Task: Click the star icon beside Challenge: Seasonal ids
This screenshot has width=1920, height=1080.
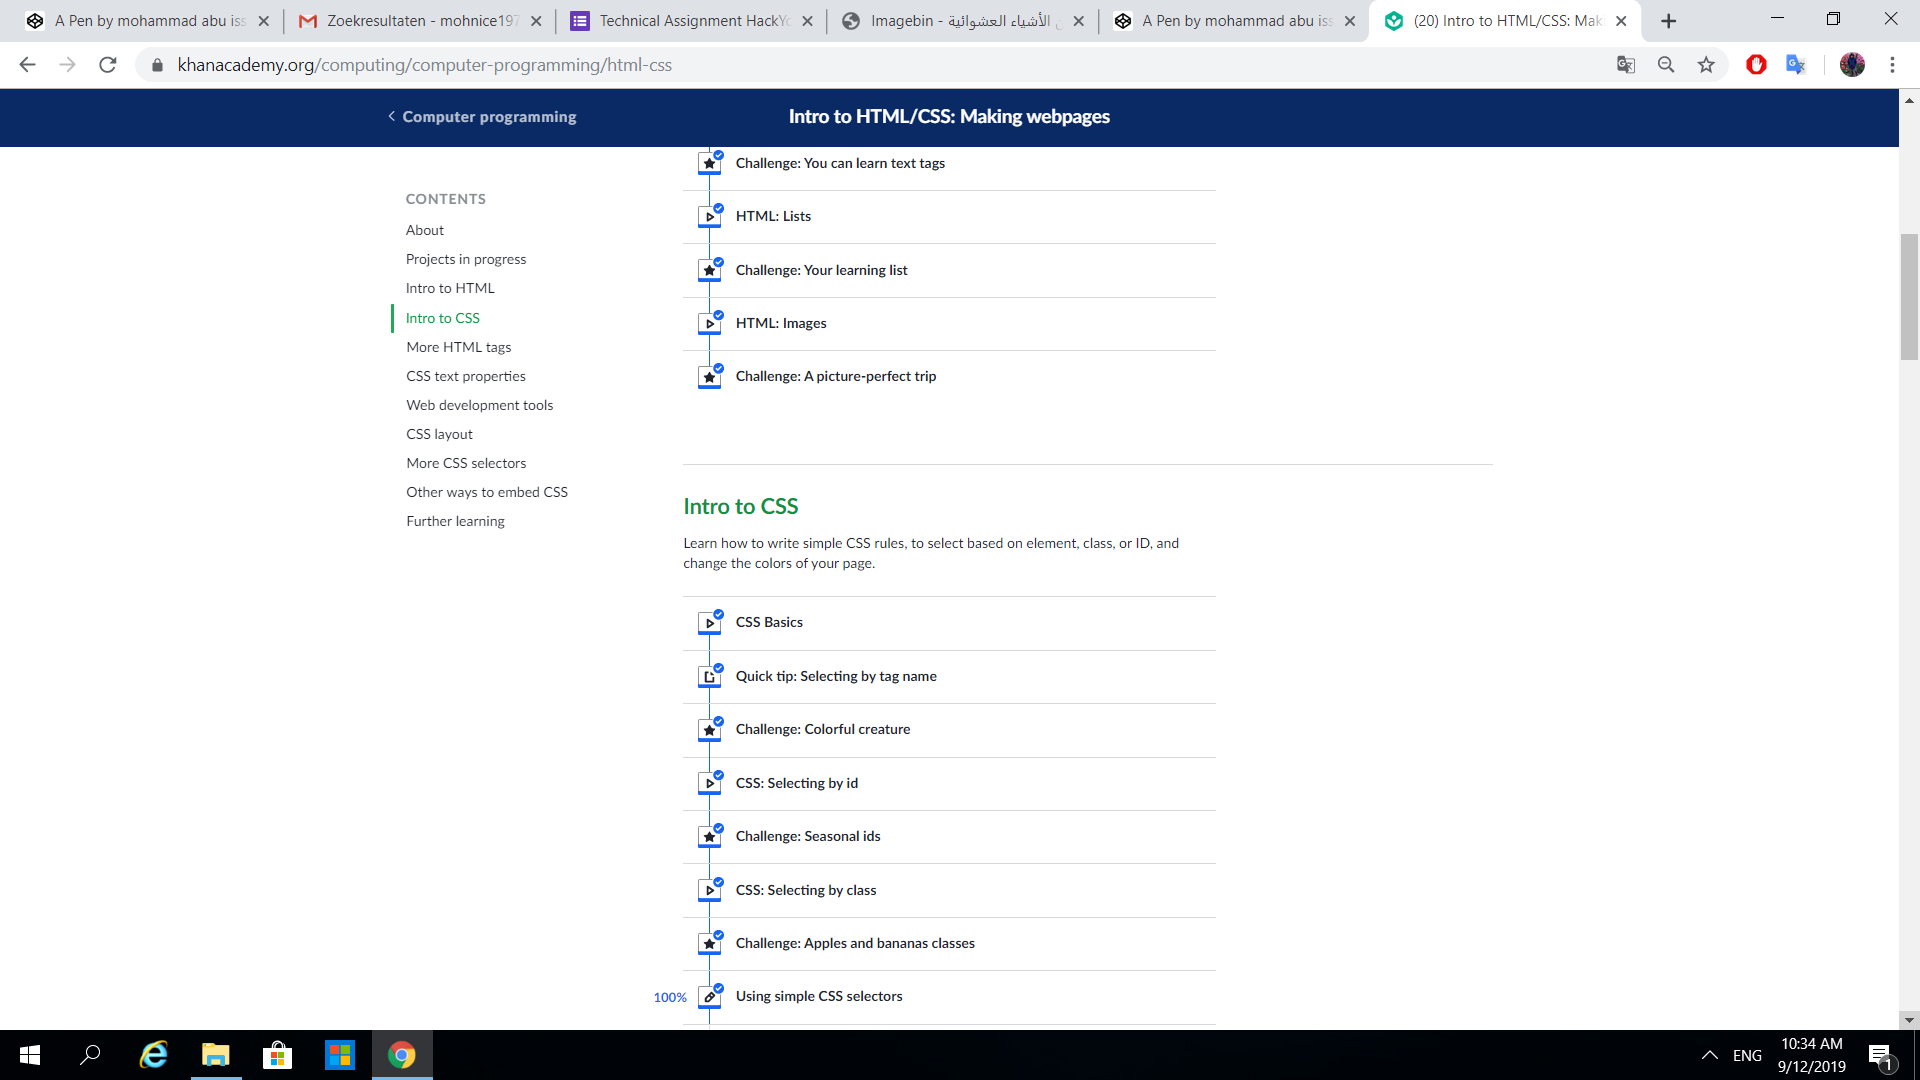Action: pyautogui.click(x=709, y=837)
